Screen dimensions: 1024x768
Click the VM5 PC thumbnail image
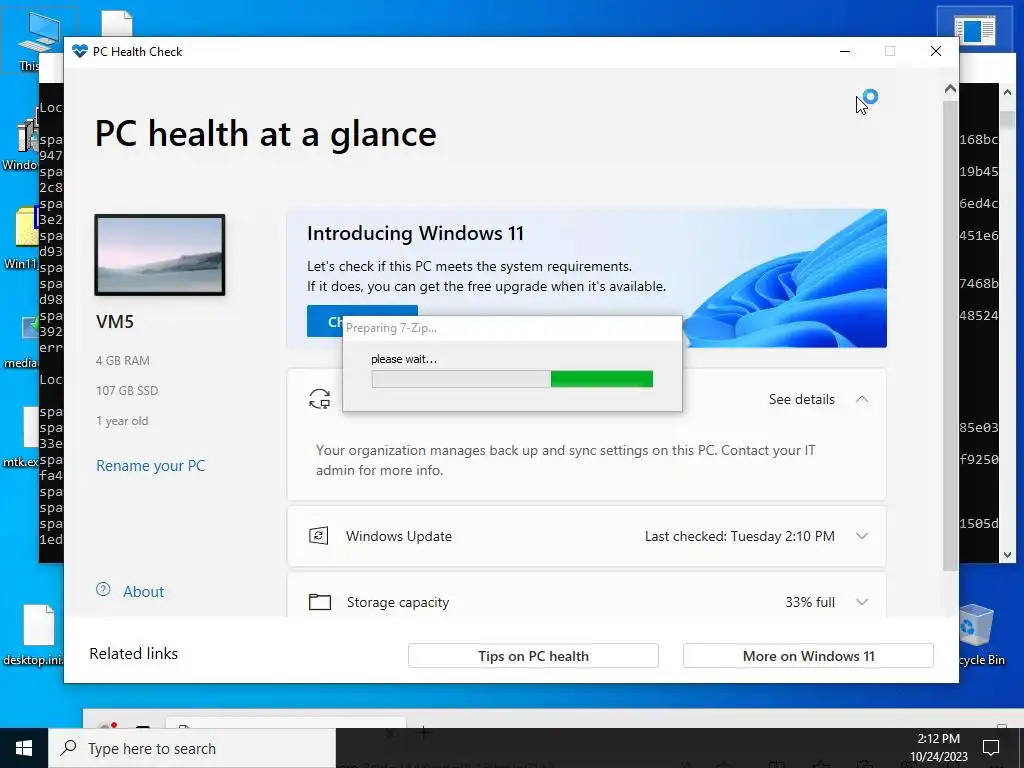(160, 255)
